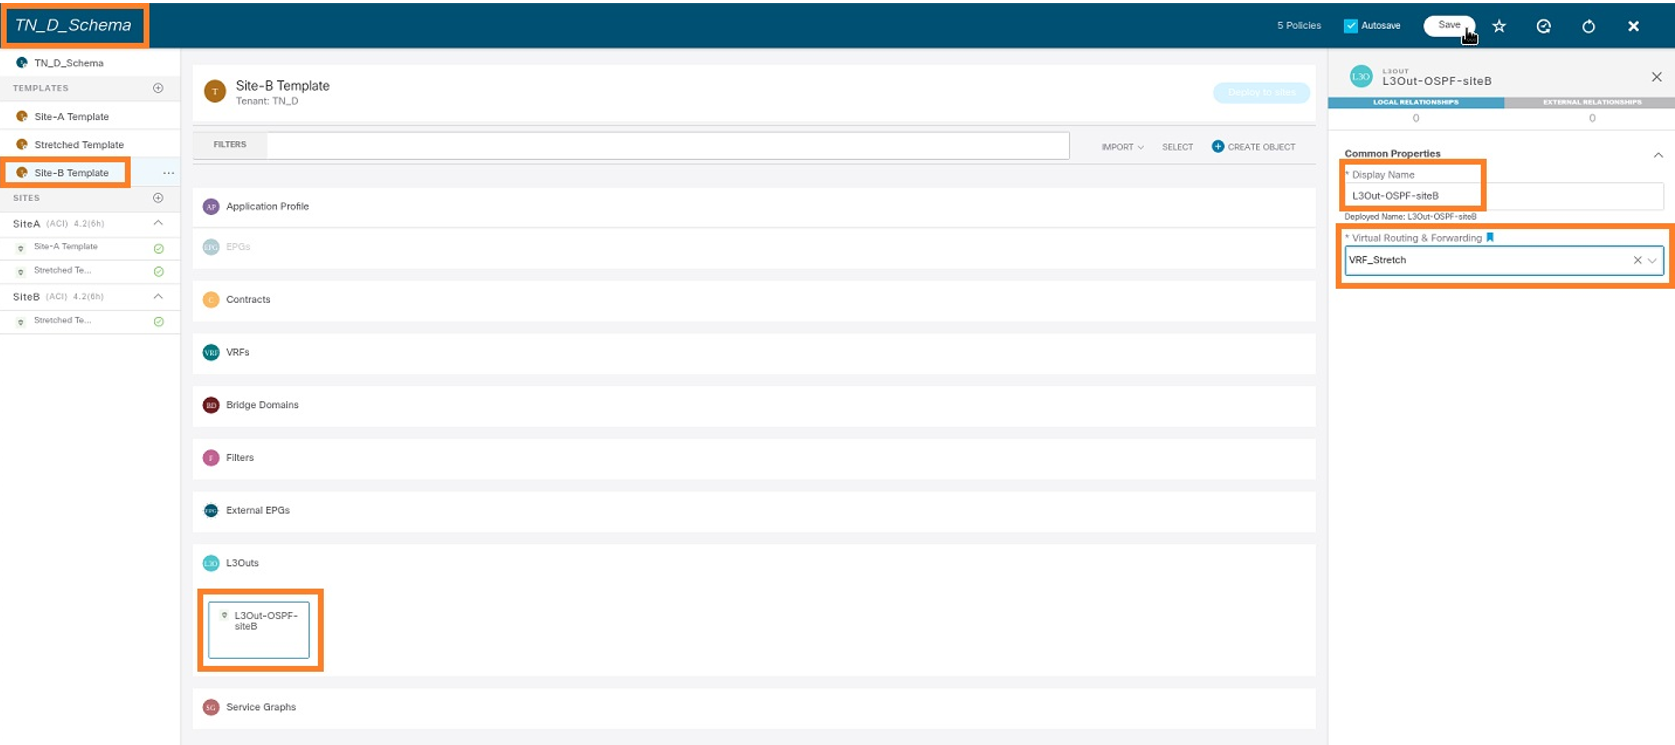The height and width of the screenshot is (745, 1675).
Task: Click the L3Out icon in properties panel header
Action: pyautogui.click(x=1360, y=77)
